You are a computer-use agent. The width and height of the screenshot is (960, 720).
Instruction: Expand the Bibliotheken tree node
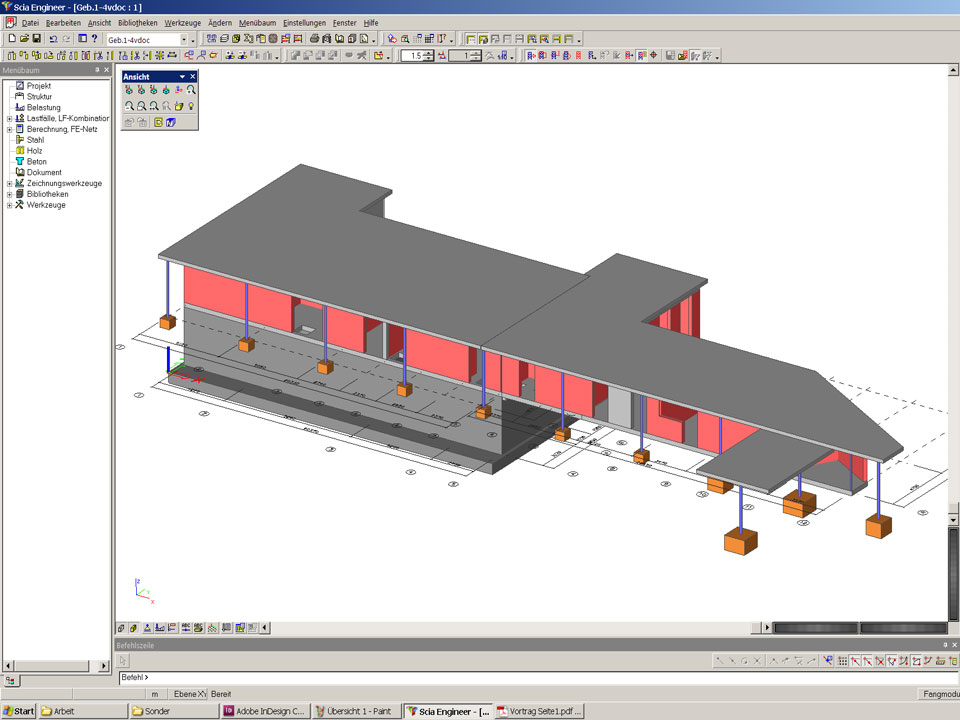(x=9, y=194)
